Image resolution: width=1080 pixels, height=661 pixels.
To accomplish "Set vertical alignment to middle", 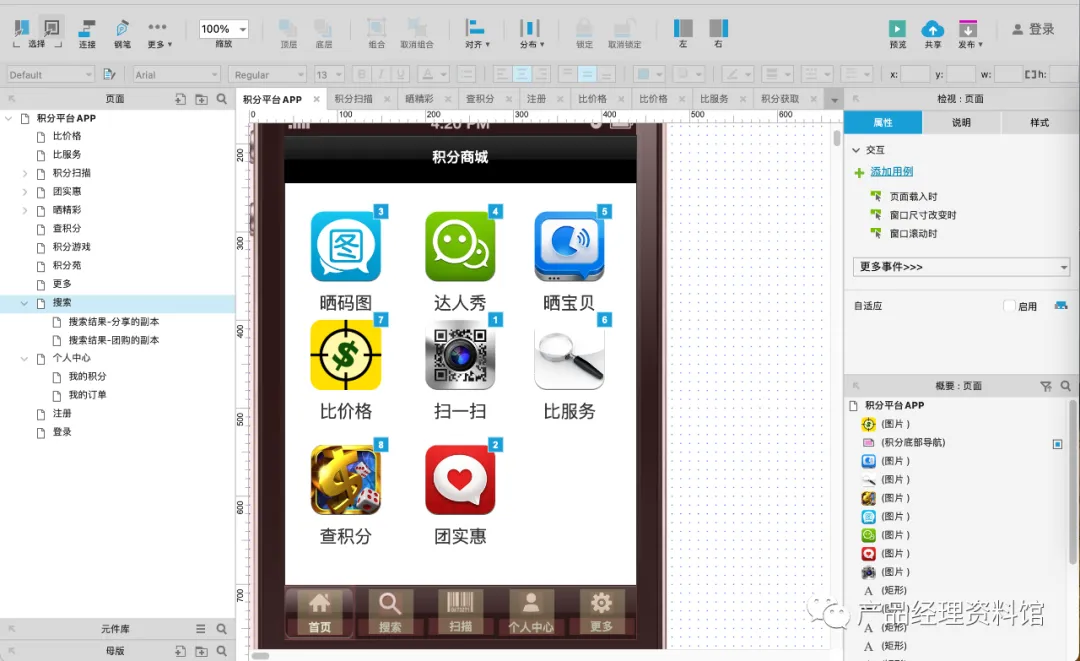I will pyautogui.click(x=586, y=74).
